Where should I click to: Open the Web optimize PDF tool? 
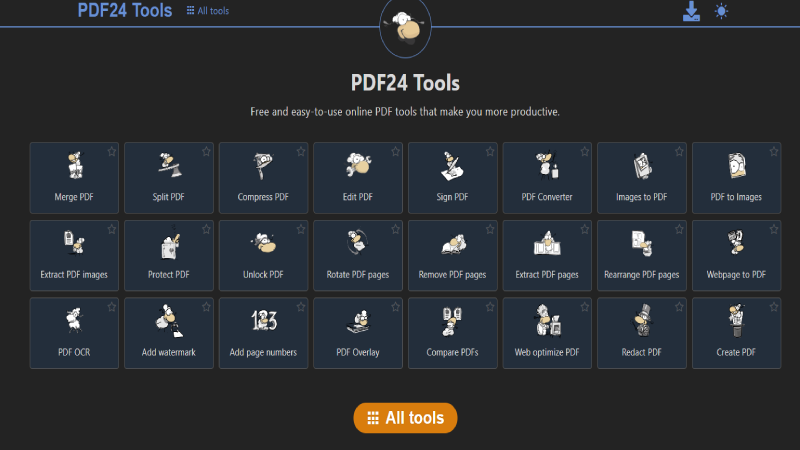tap(547, 333)
